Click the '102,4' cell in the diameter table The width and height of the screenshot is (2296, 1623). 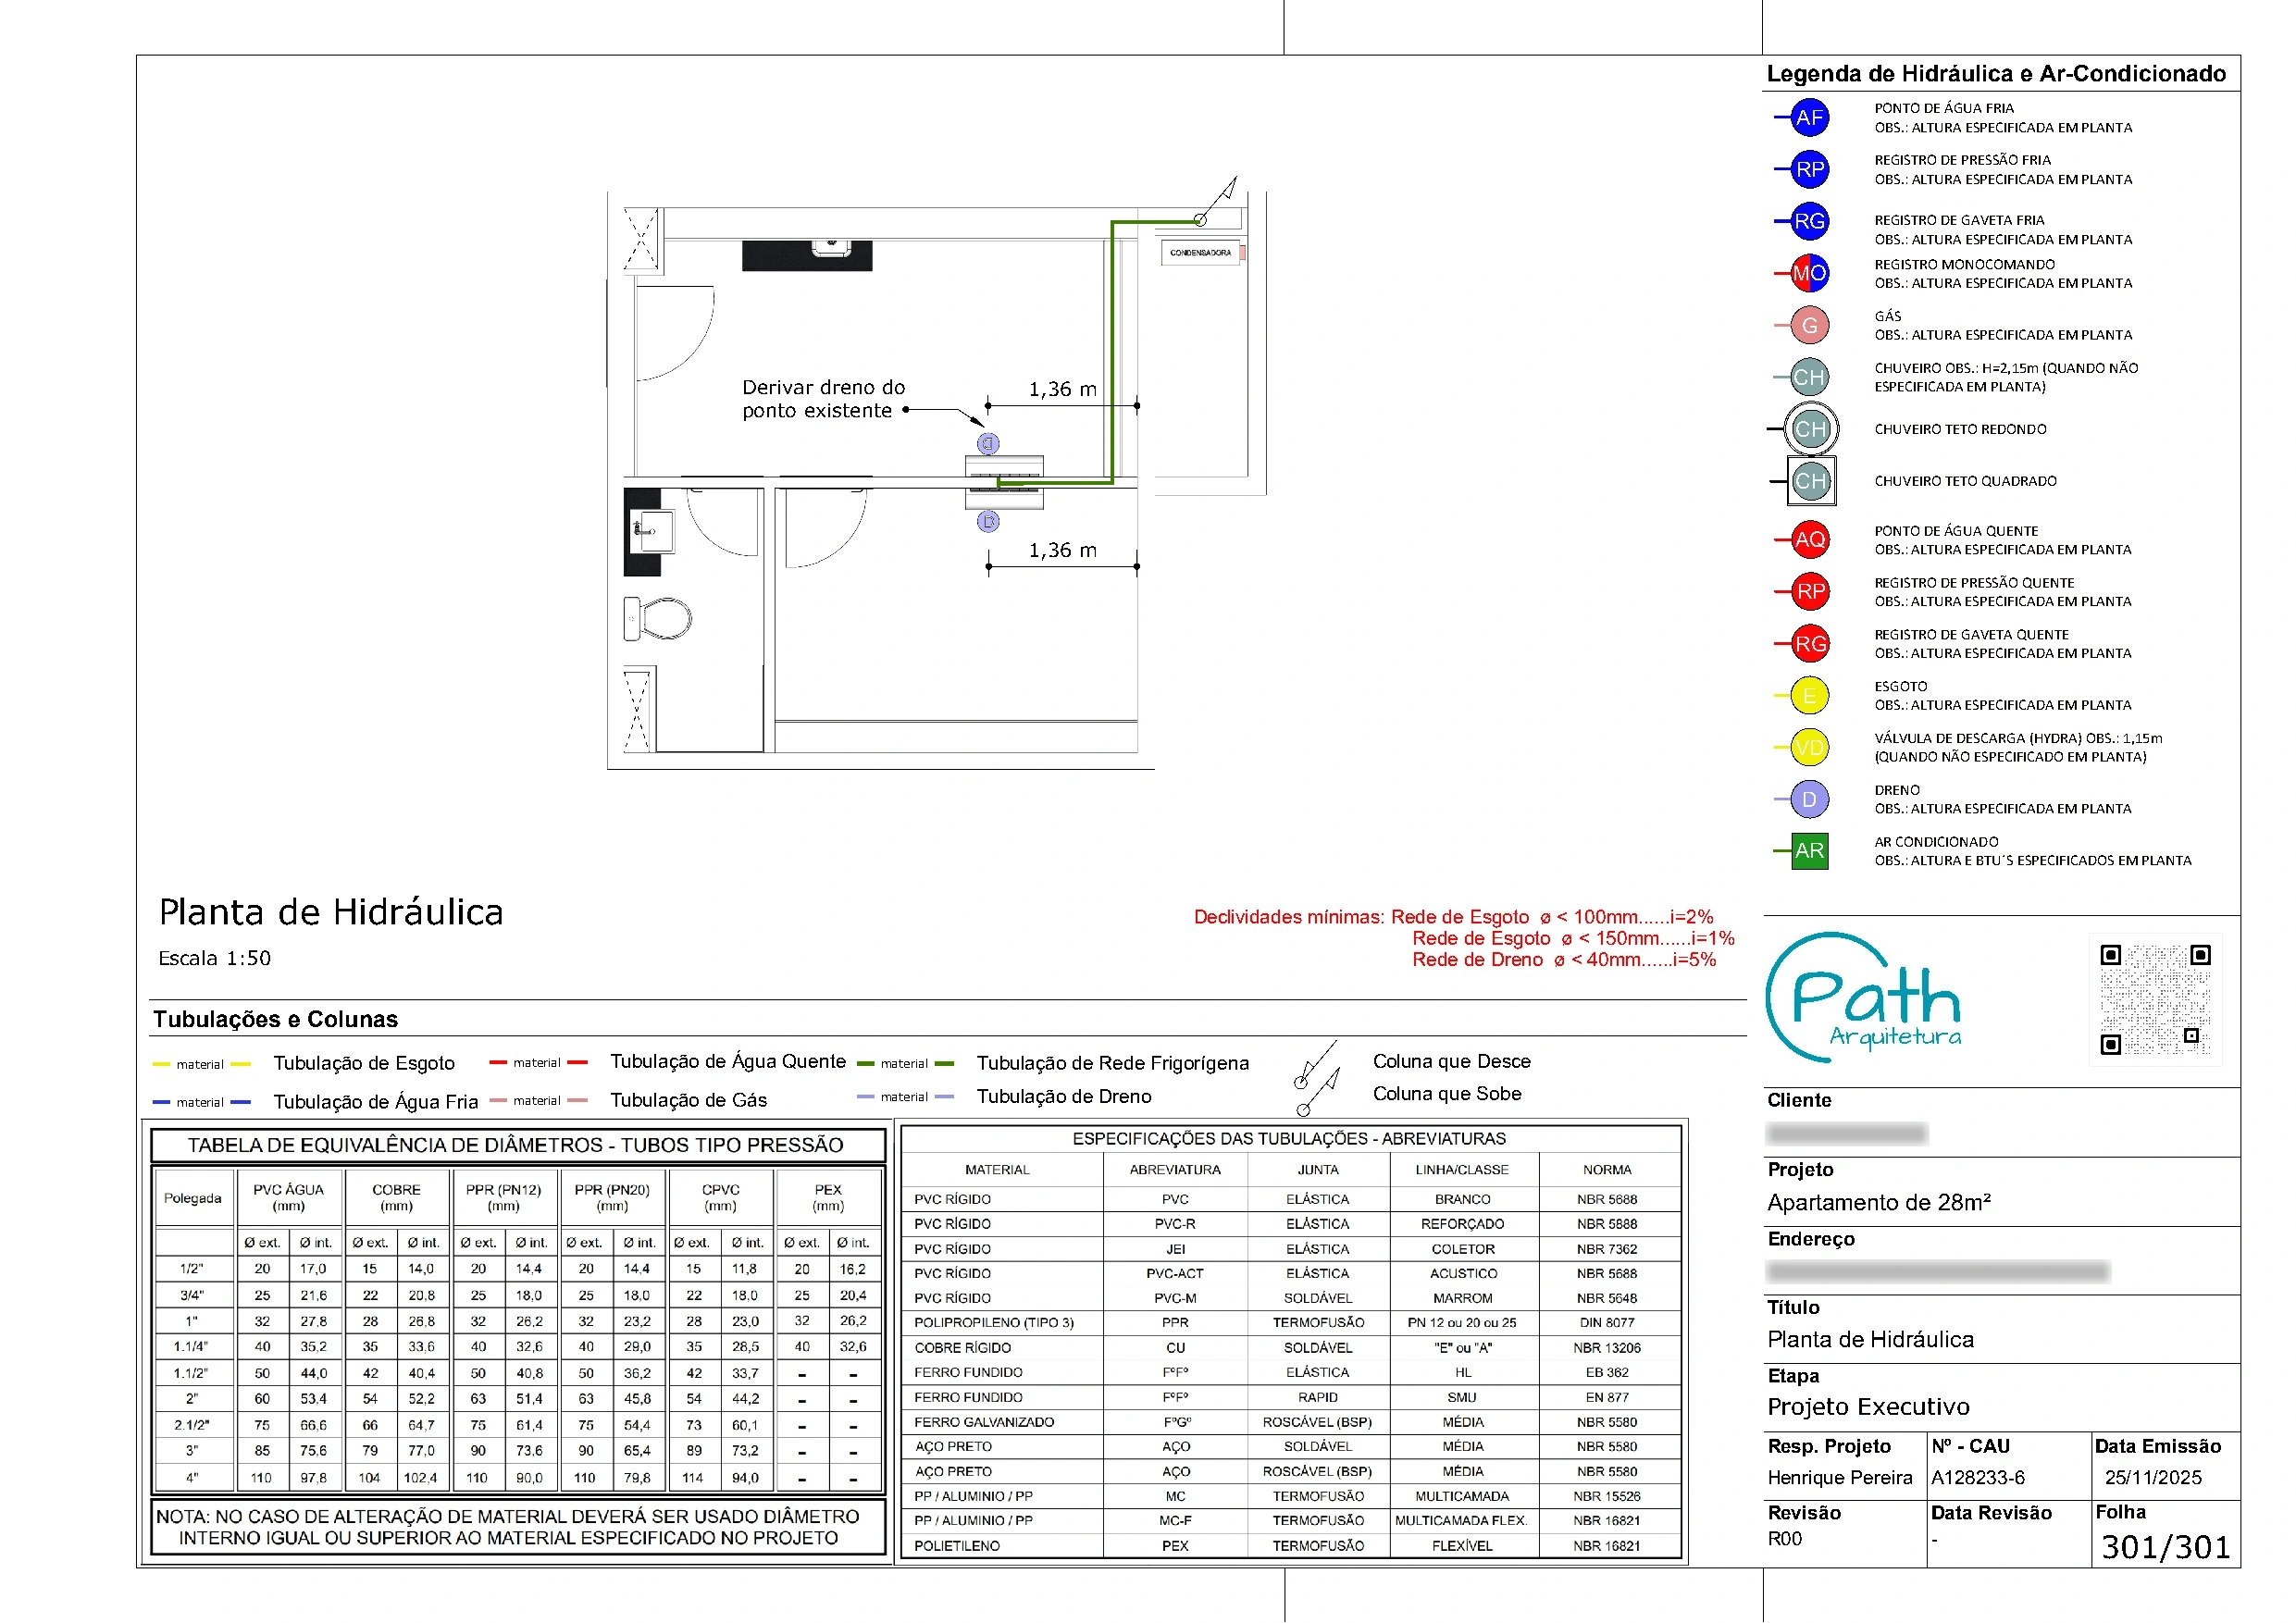click(421, 1478)
